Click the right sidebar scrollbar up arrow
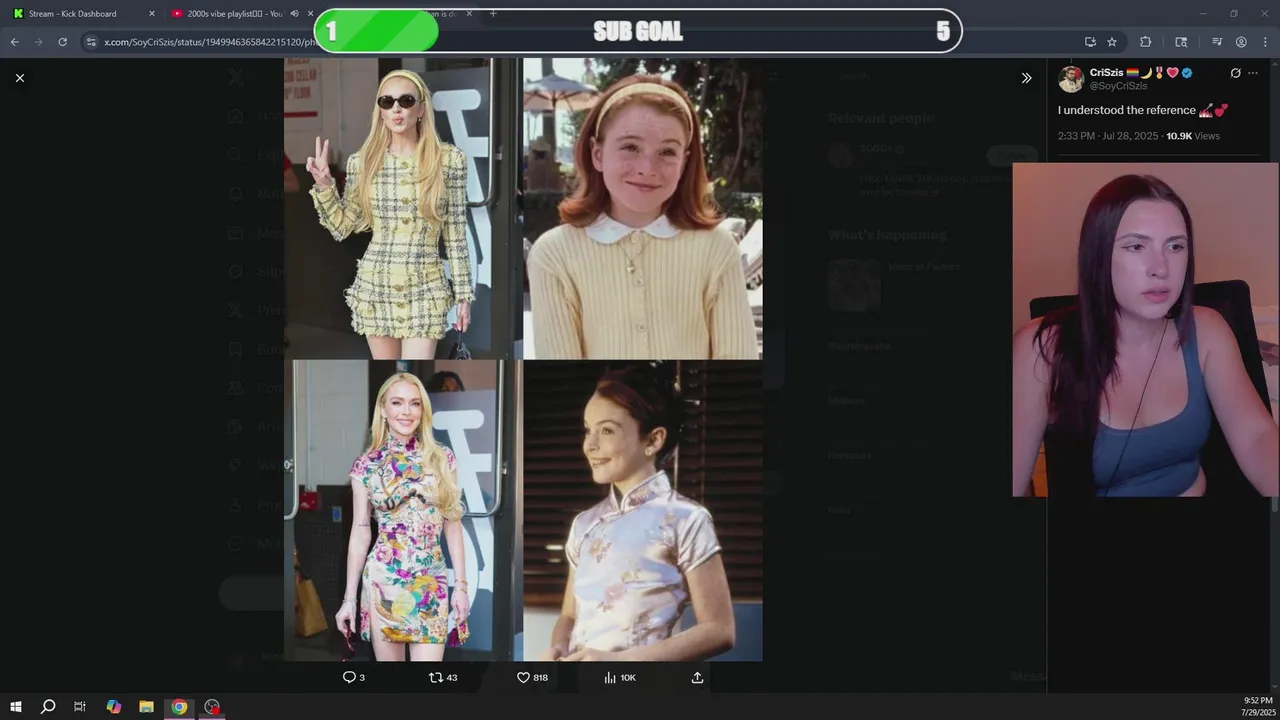 (1274, 62)
